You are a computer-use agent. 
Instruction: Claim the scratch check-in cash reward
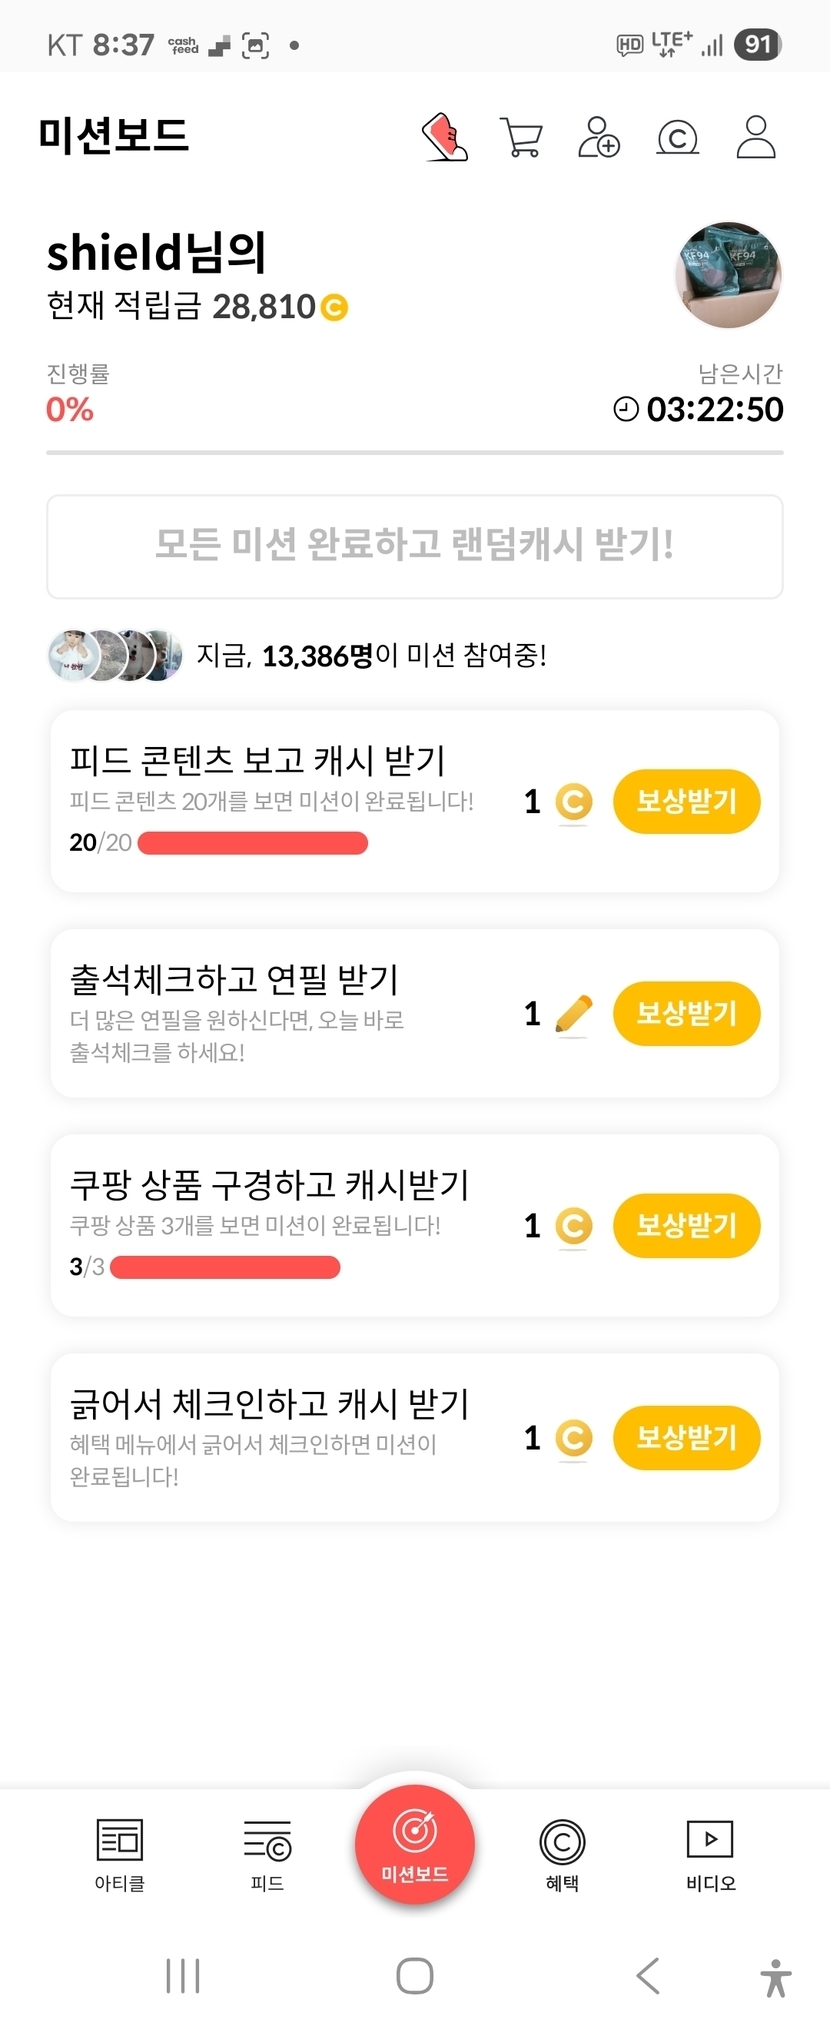point(686,1437)
